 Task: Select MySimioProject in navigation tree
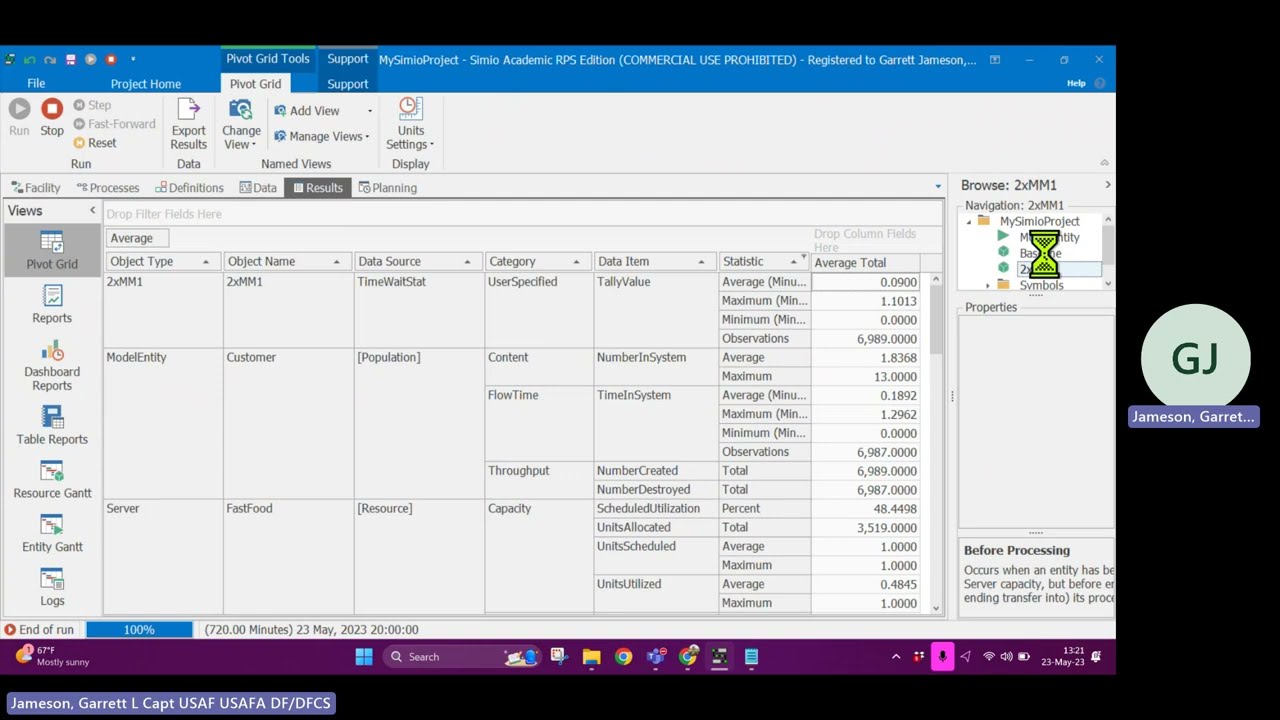1039,222
